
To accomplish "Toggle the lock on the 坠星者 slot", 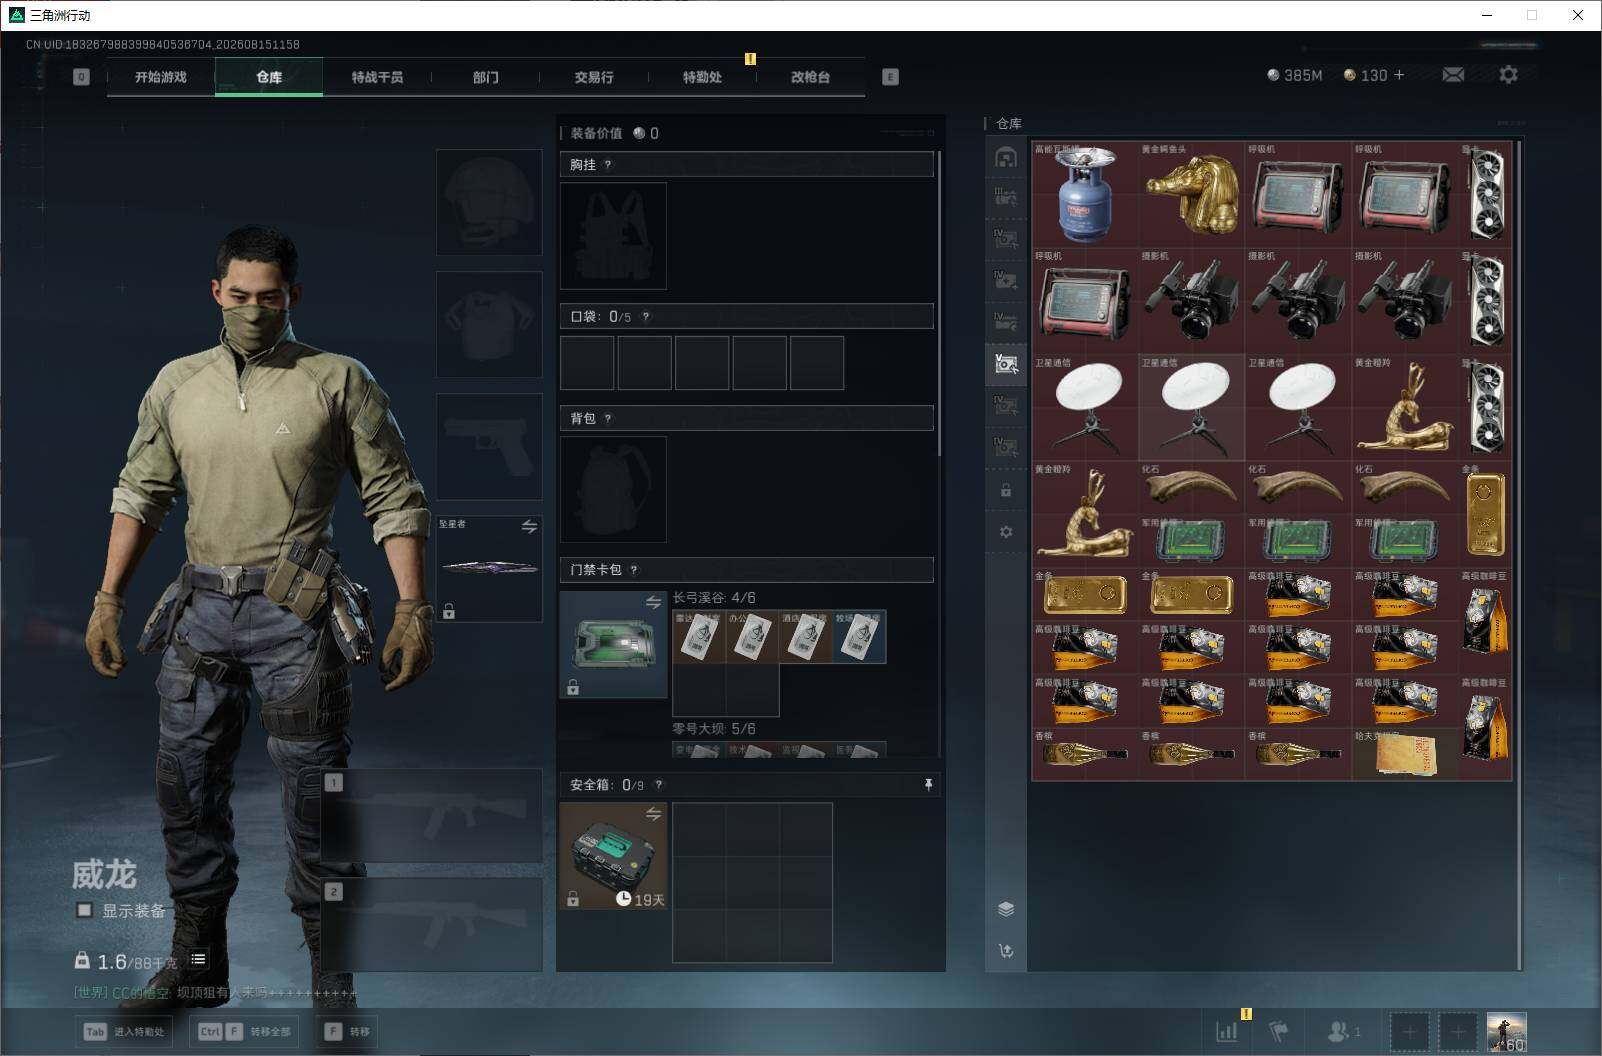I will click(449, 612).
